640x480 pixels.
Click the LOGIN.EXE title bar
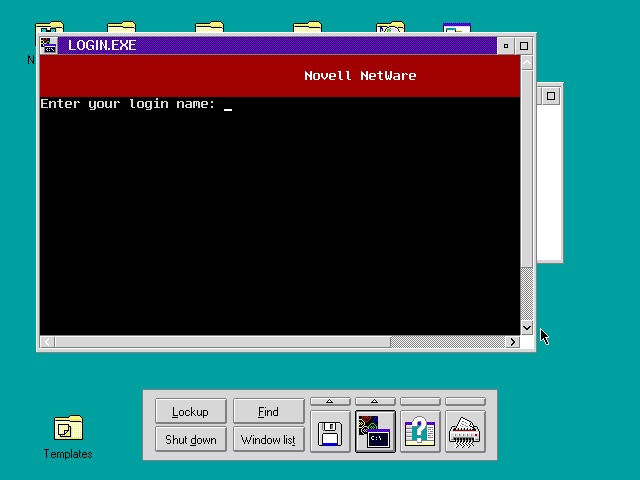[278, 45]
